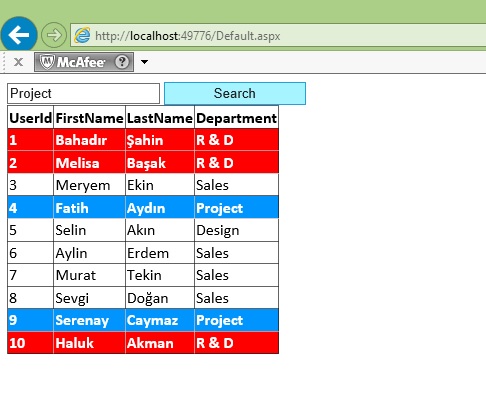
Task: Select the cell Akman
Action: (x=160, y=343)
